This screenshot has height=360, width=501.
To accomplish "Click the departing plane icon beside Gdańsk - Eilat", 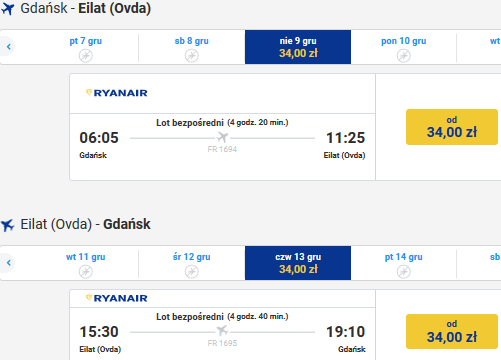I will click(x=8, y=9).
